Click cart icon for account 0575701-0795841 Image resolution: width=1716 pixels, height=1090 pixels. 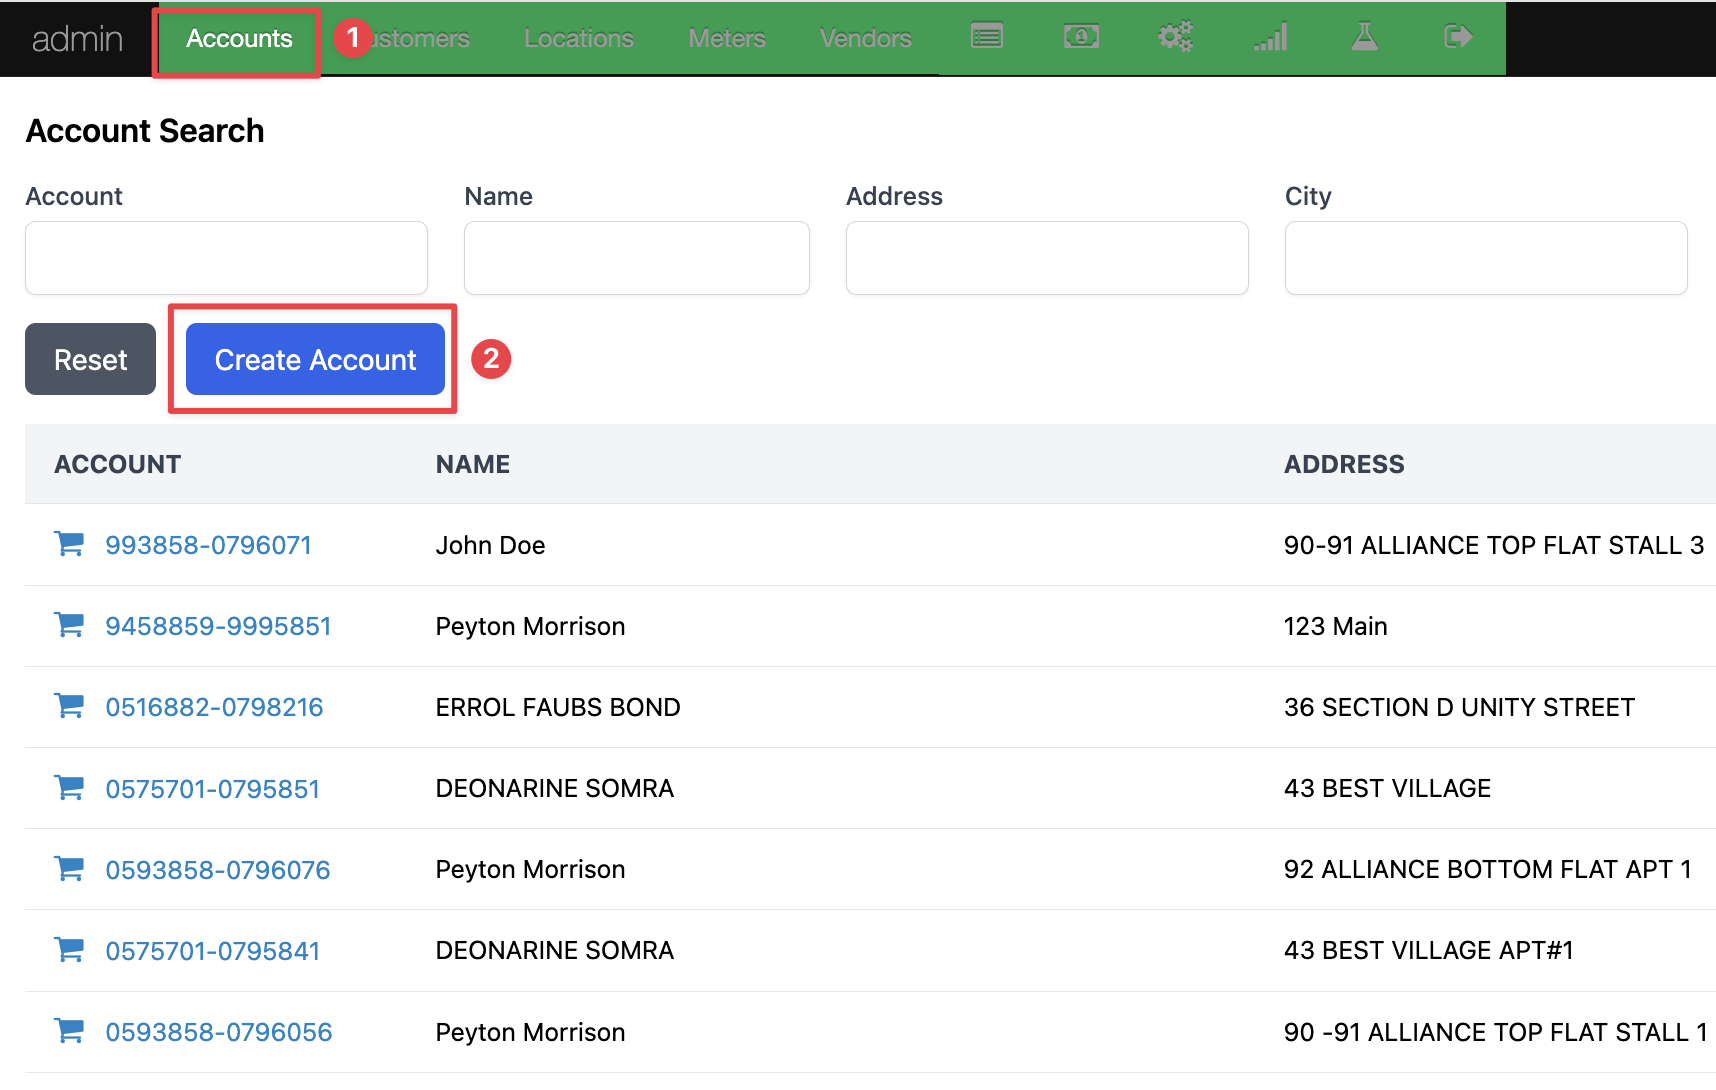(69, 950)
